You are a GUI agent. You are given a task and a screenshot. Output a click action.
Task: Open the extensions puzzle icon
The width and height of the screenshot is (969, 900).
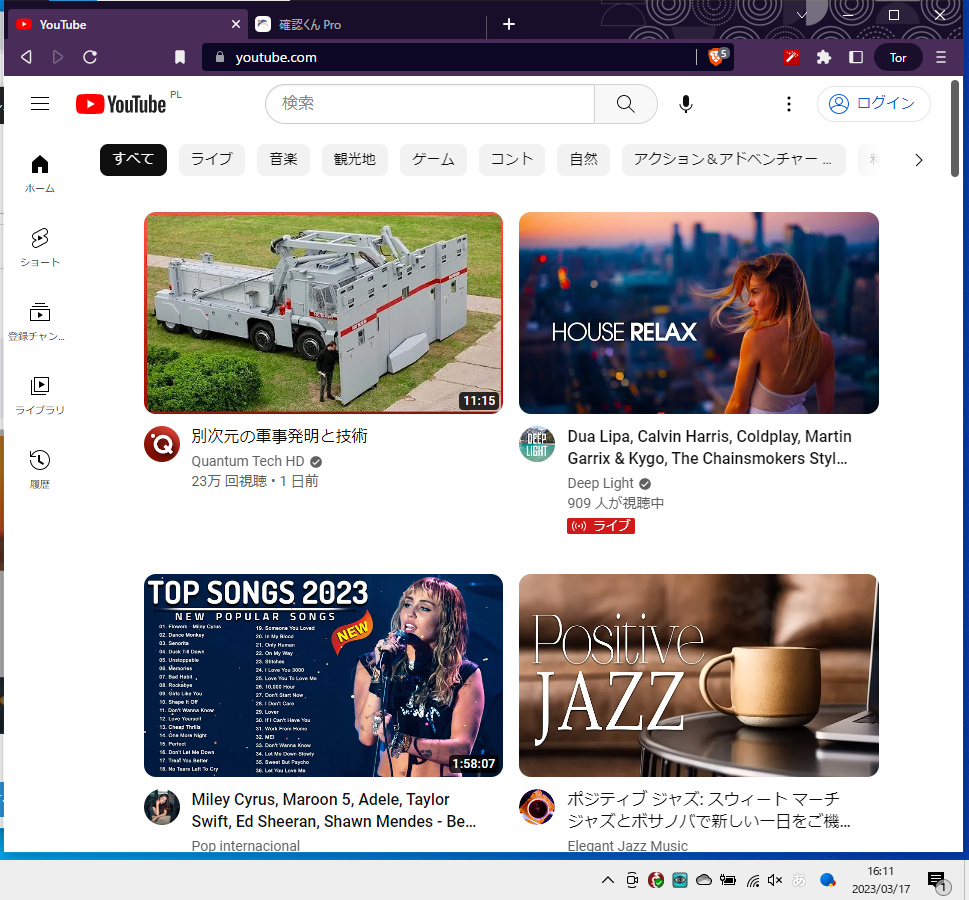(824, 57)
